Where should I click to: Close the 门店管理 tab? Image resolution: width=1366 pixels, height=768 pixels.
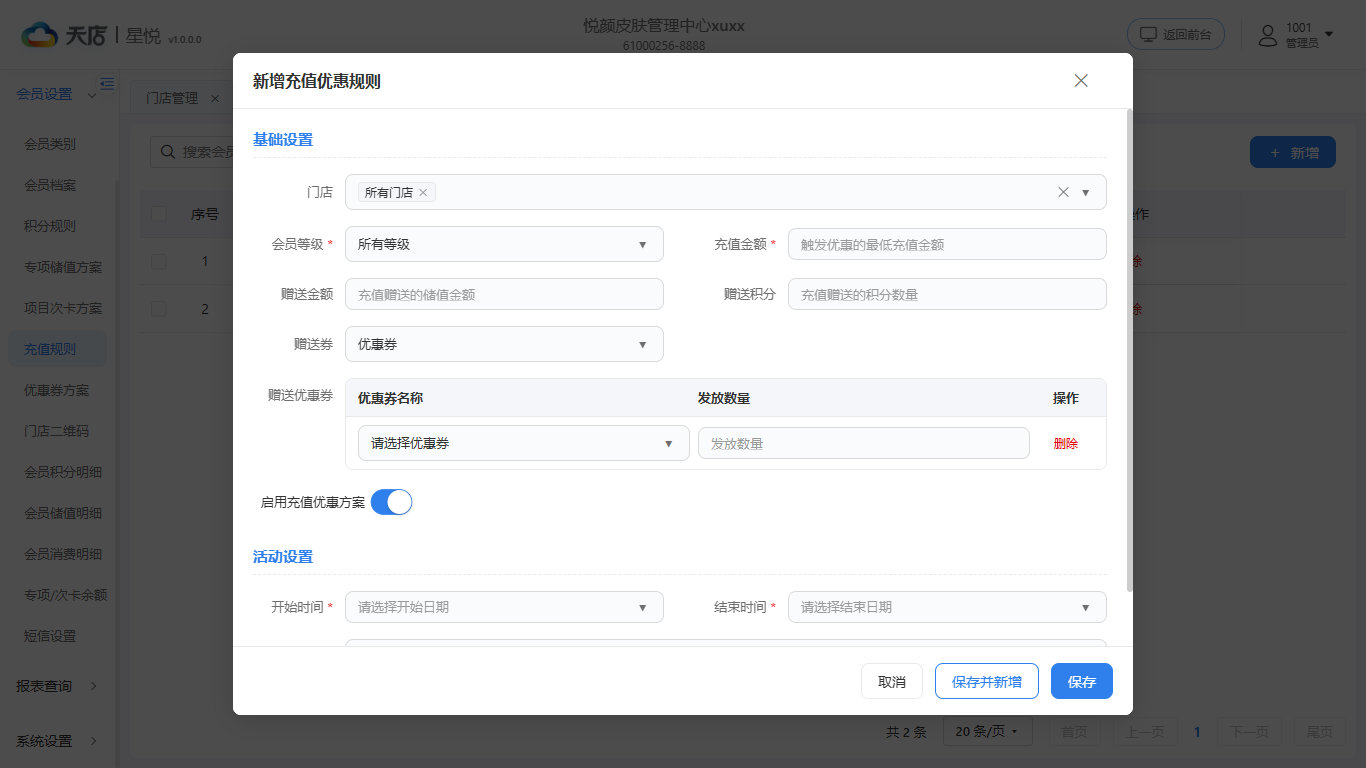[x=215, y=99]
